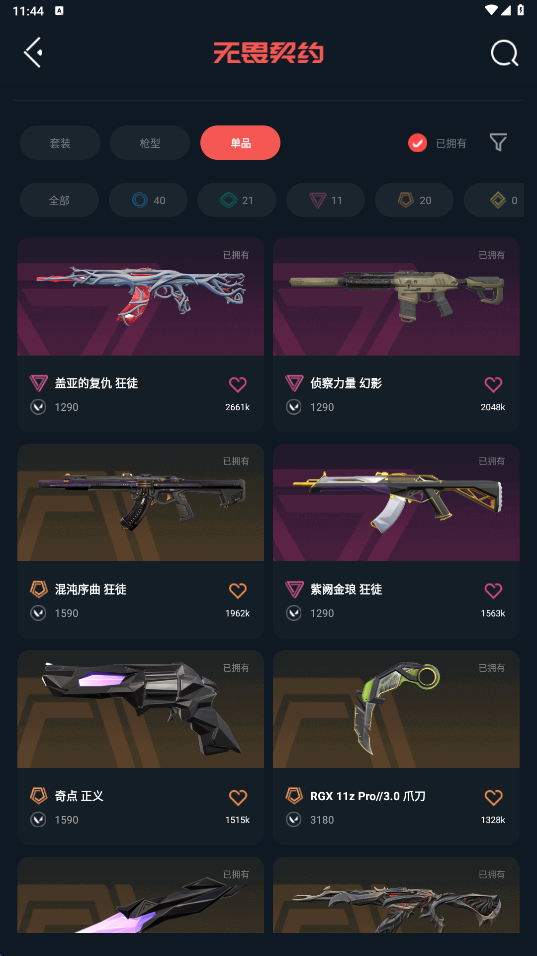Viewport: 537px width, 956px height.
Task: Open the search magnifier icon
Action: [505, 53]
